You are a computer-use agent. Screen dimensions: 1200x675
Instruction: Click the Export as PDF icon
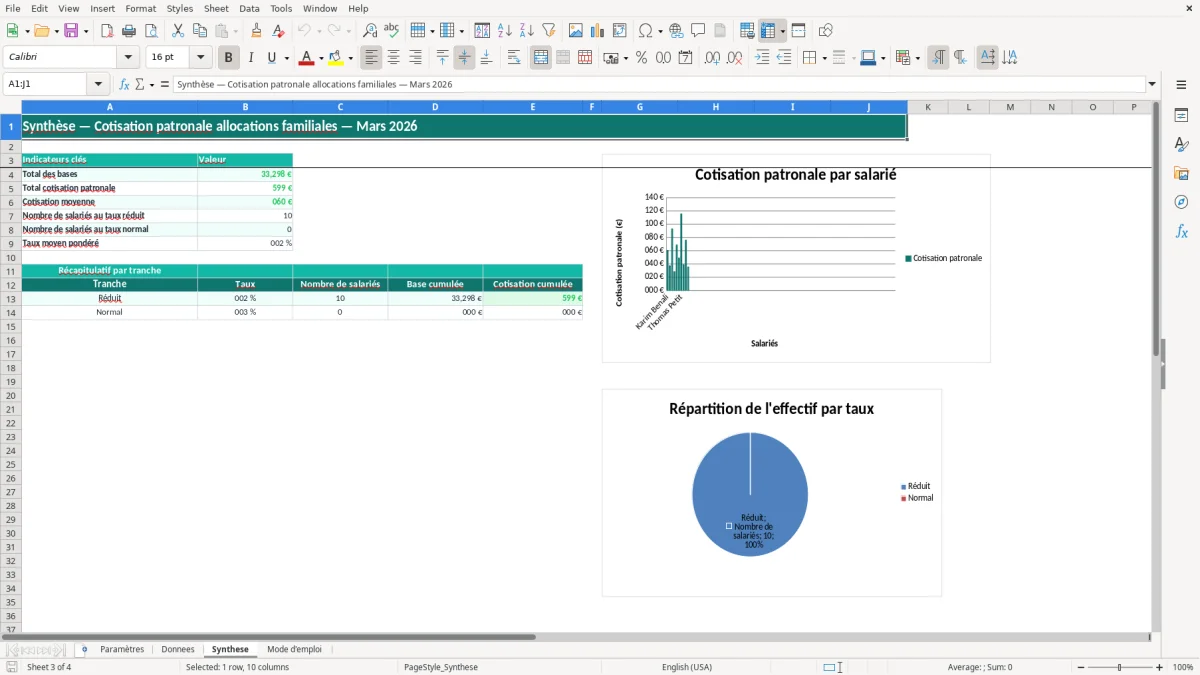[107, 31]
